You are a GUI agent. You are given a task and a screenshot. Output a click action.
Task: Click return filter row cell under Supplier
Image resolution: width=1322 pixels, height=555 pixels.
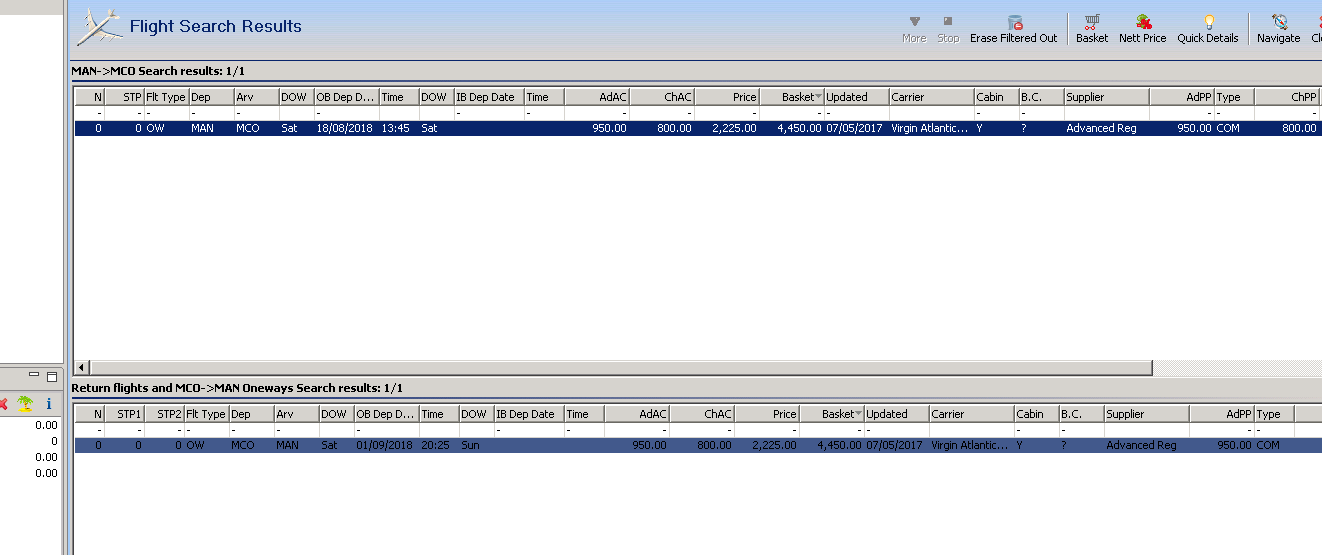tap(1146, 430)
